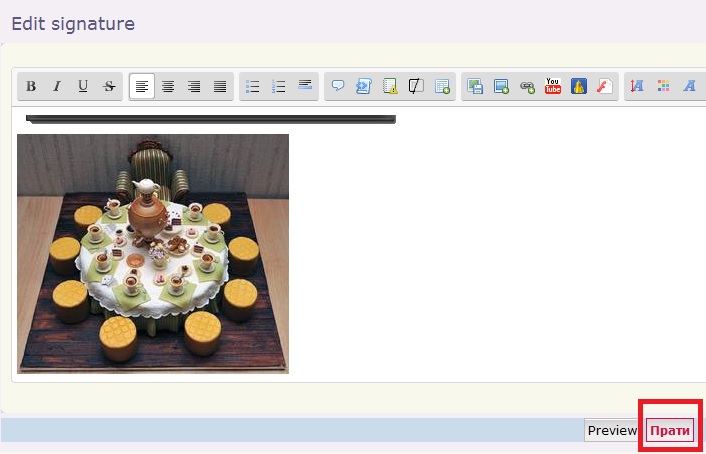Insert a quote bubble
706x454 pixels.
[x=338, y=86]
